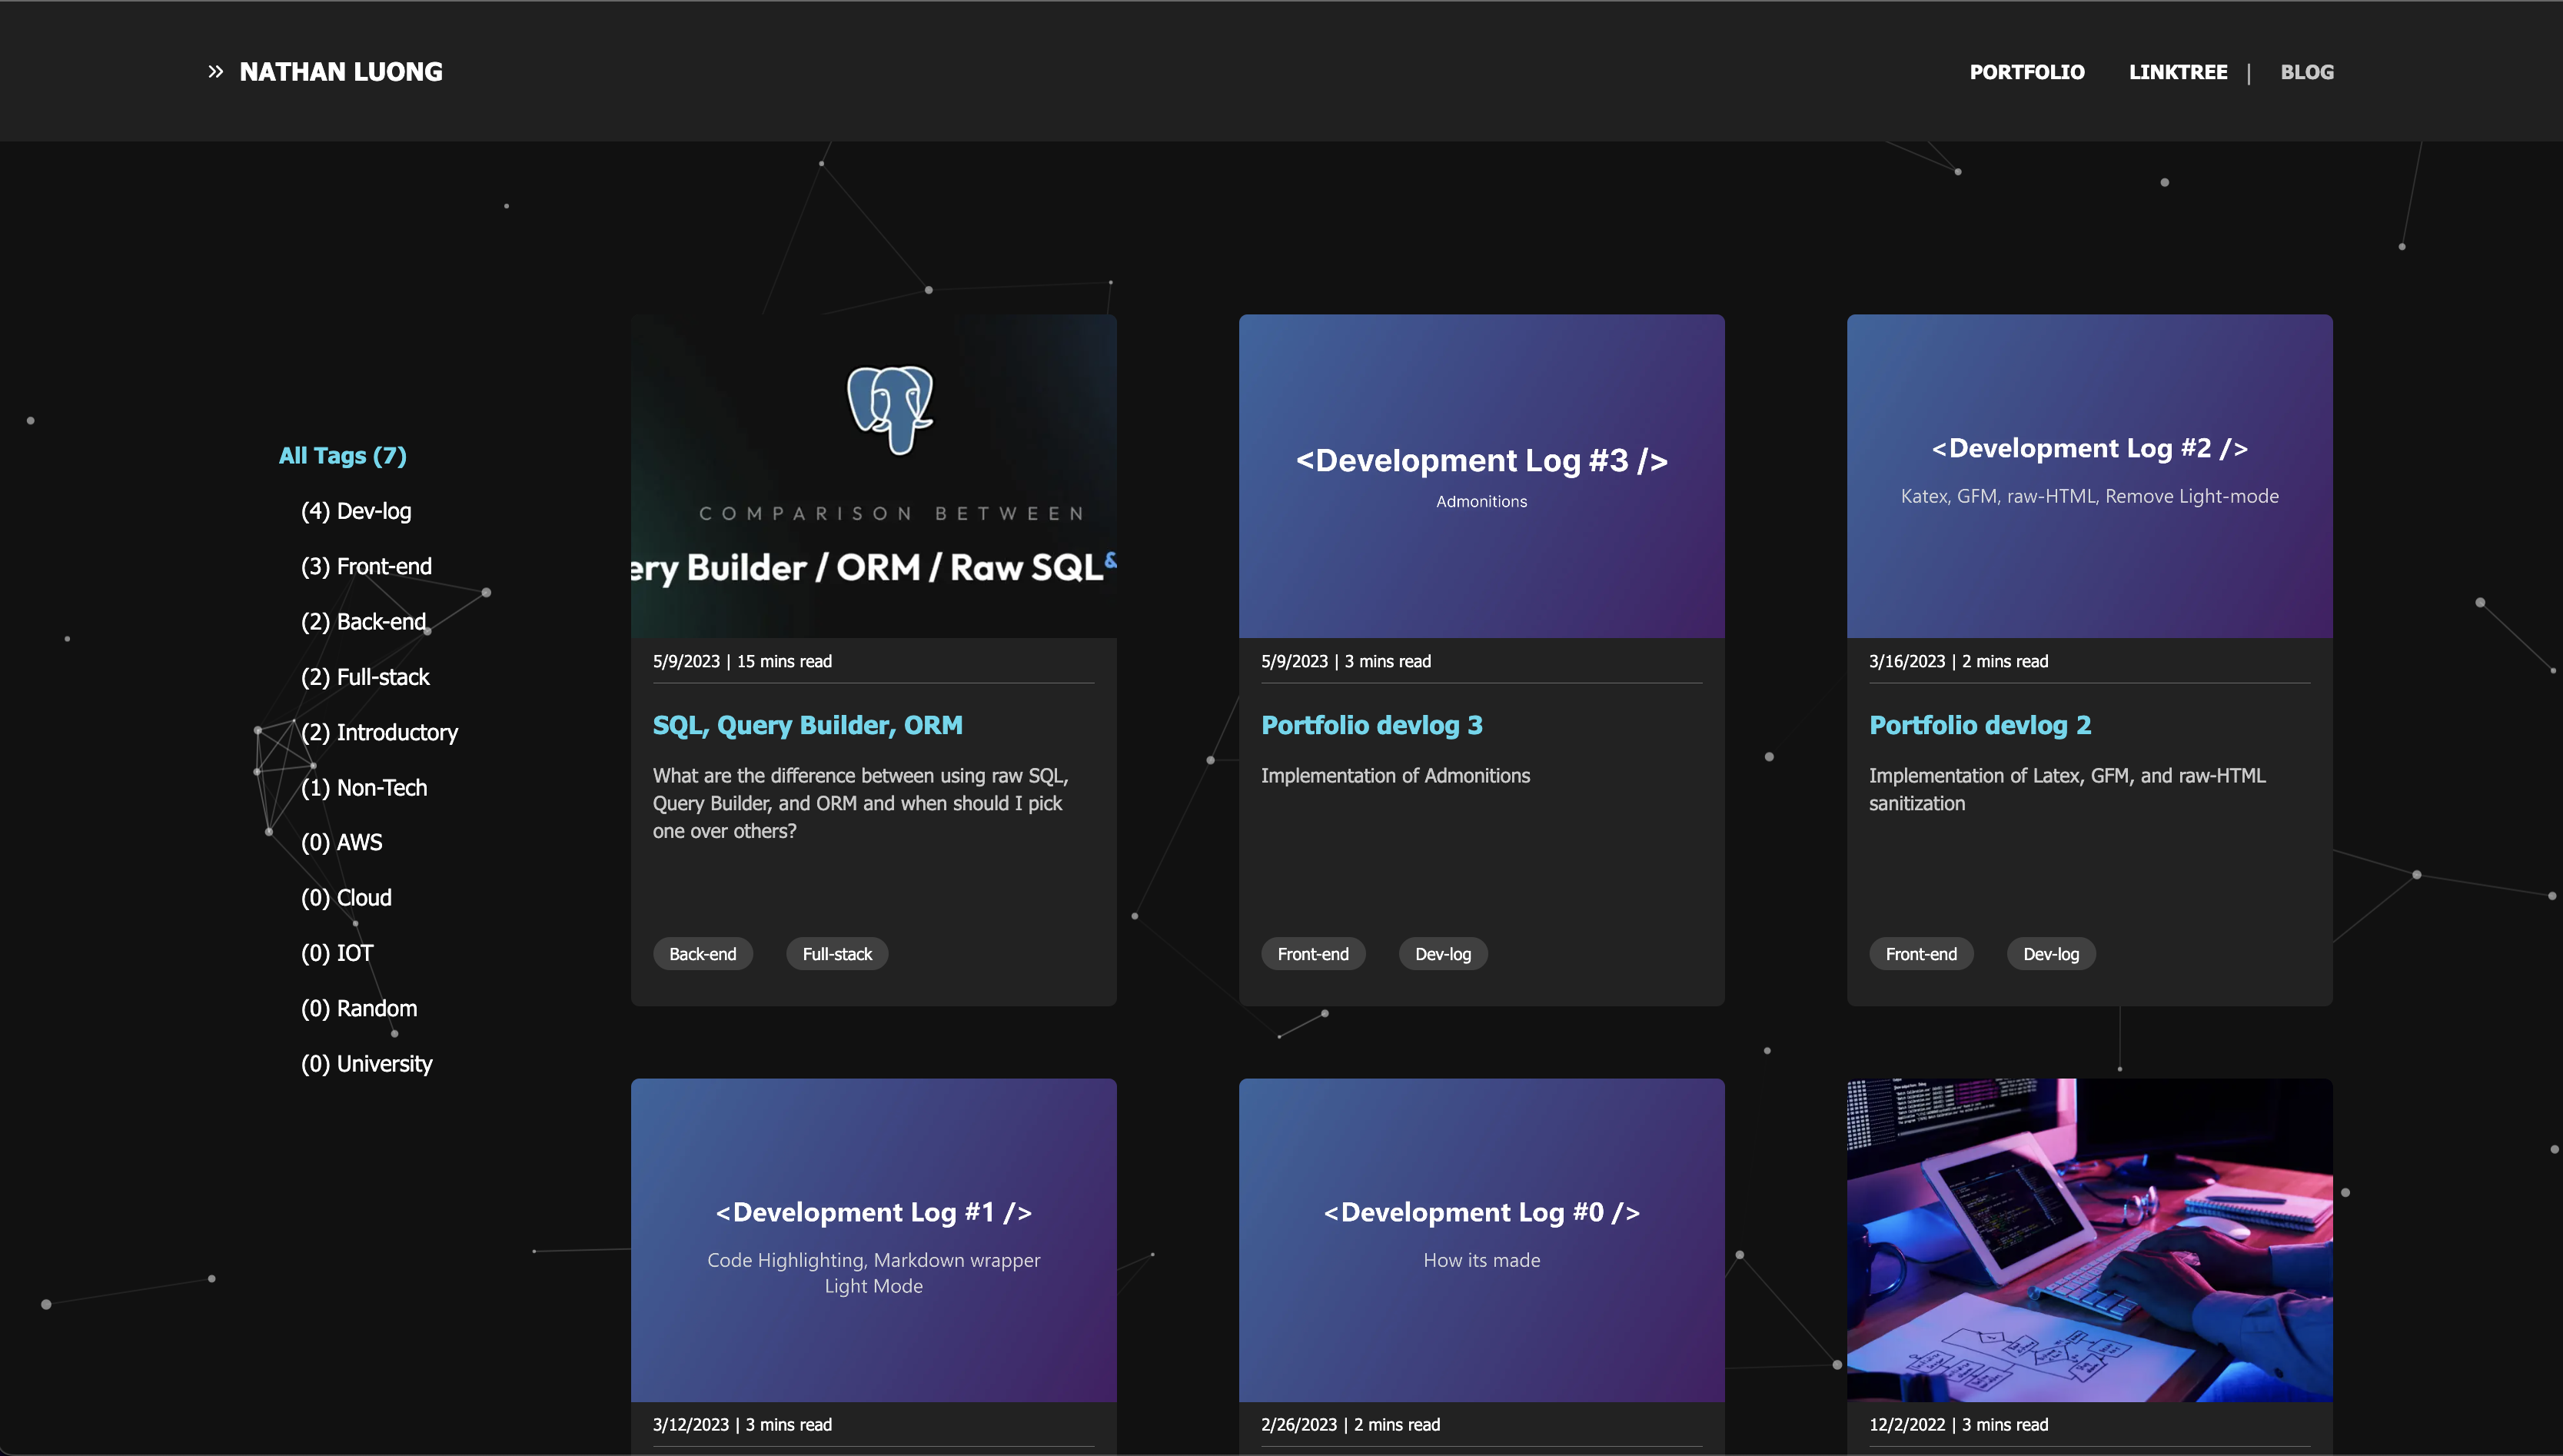Click the double-chevron icon beside Nathan Luong

pyautogui.click(x=215, y=72)
